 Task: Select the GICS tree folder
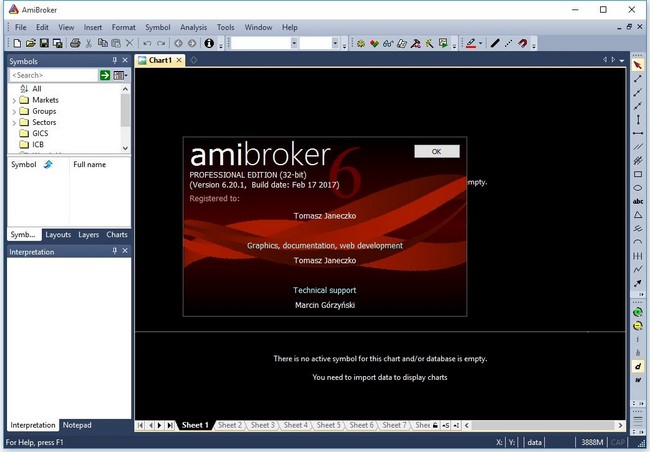[x=34, y=134]
